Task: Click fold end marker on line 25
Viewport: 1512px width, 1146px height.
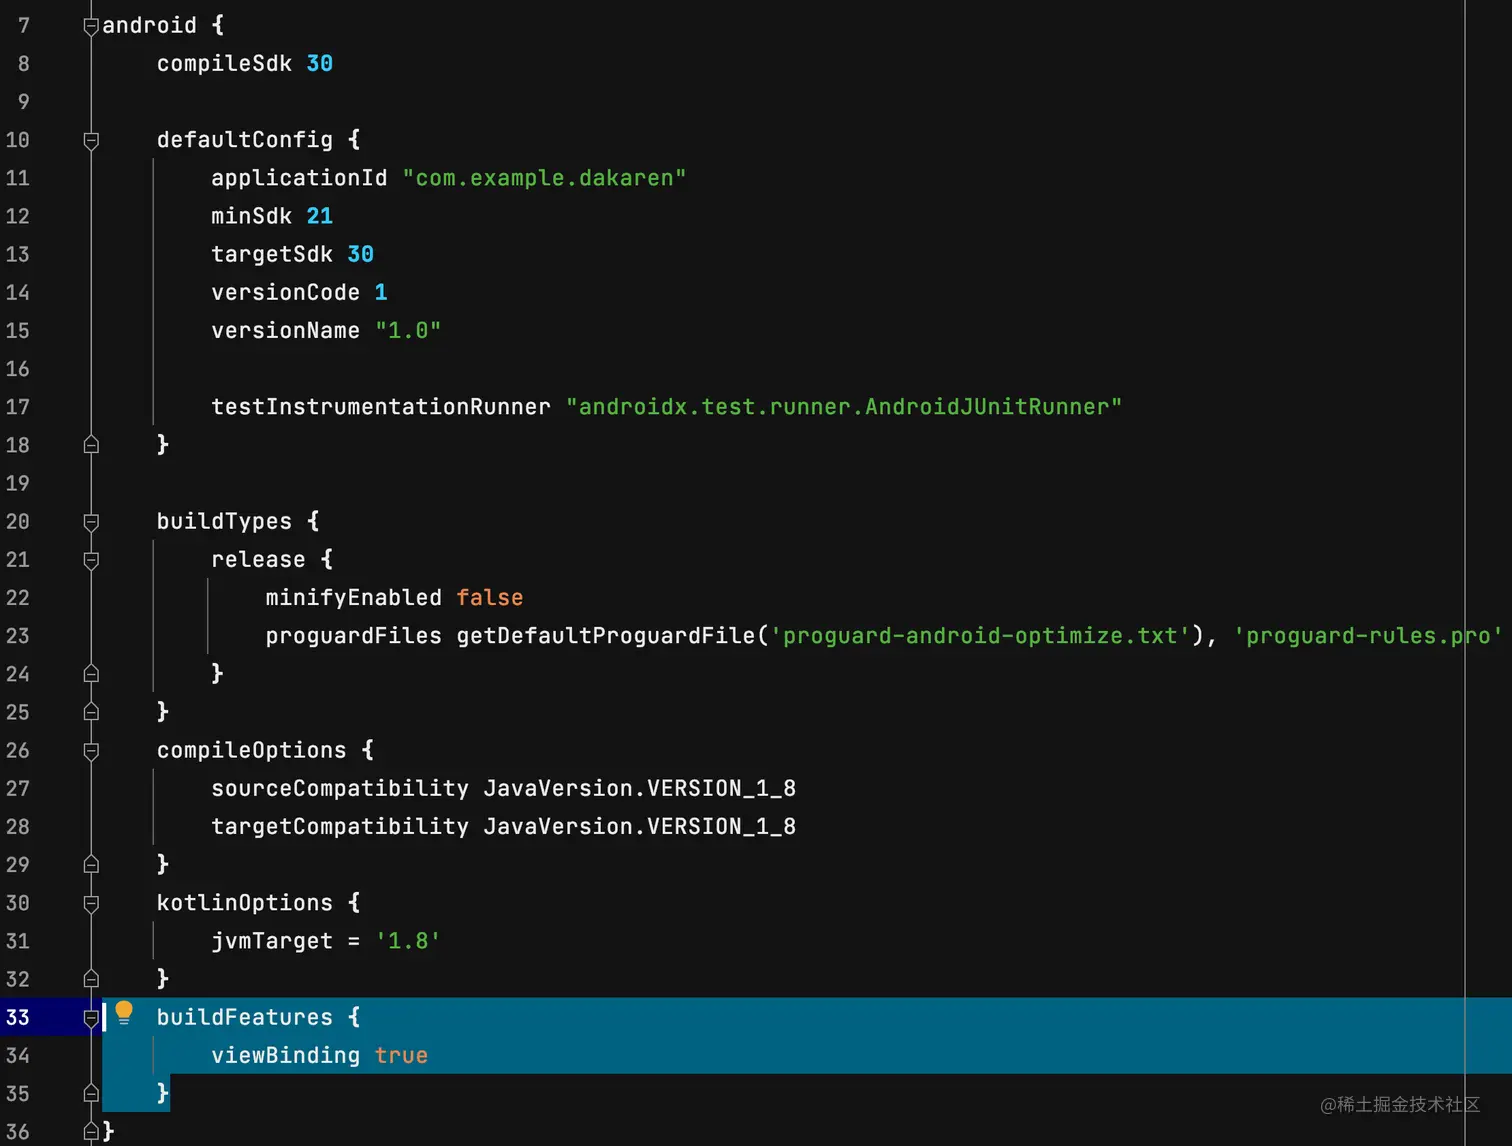Action: (91, 712)
